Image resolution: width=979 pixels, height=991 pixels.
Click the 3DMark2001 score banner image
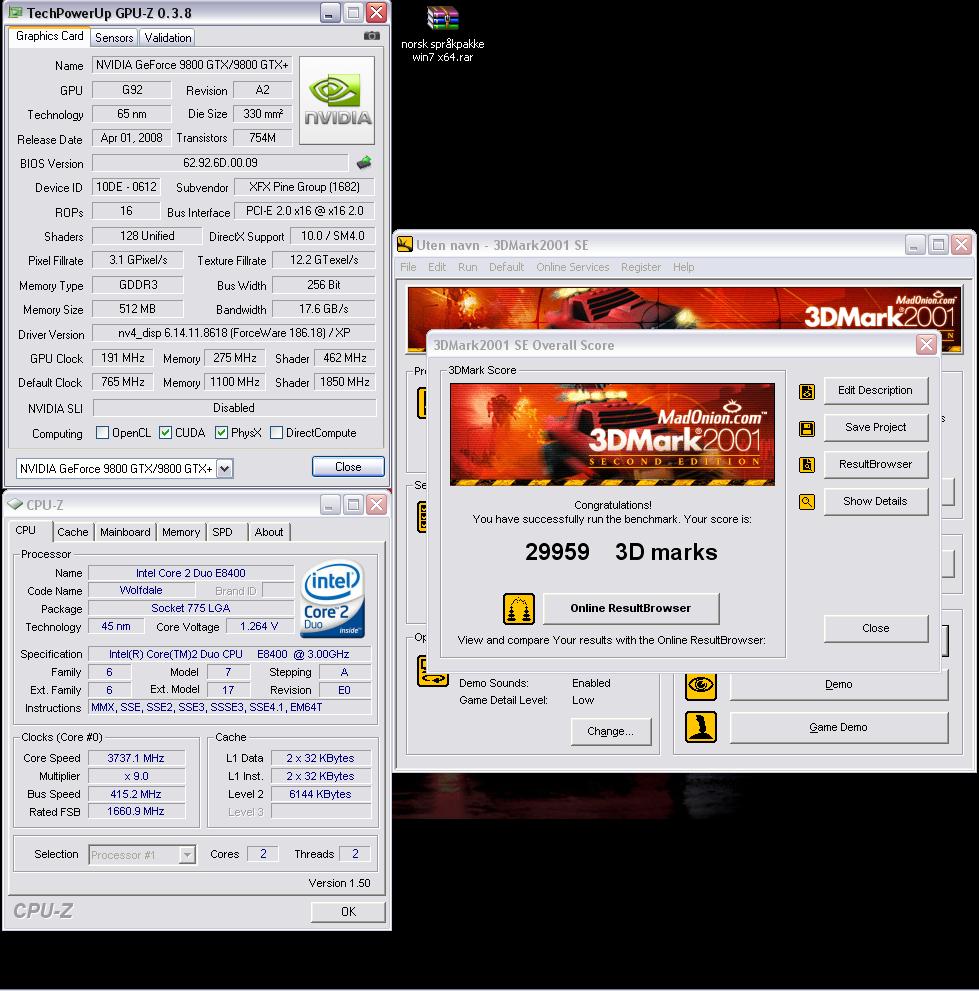(x=612, y=434)
